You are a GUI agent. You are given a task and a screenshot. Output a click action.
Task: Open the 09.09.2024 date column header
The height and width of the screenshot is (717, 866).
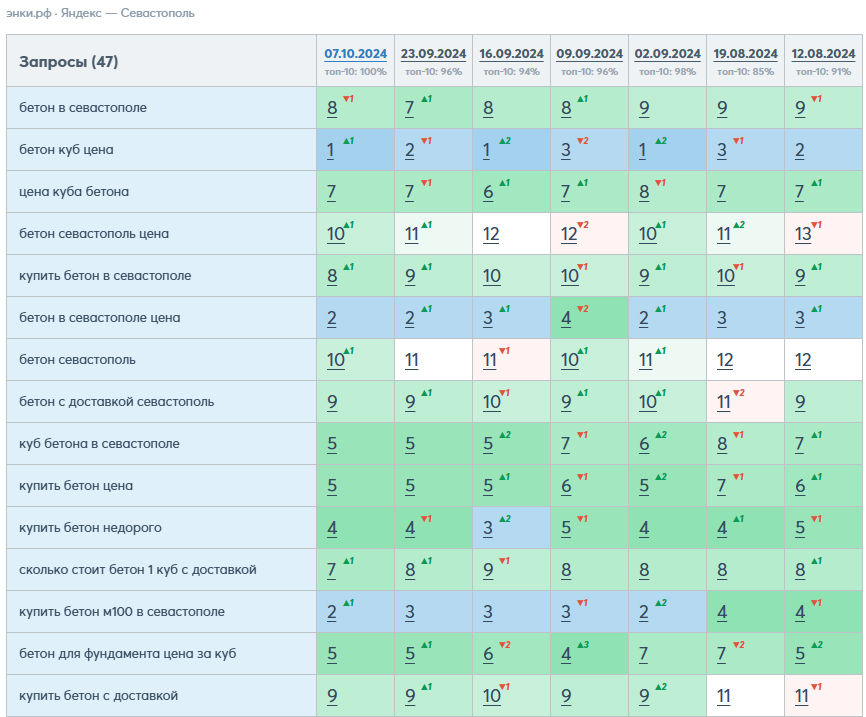tap(589, 54)
